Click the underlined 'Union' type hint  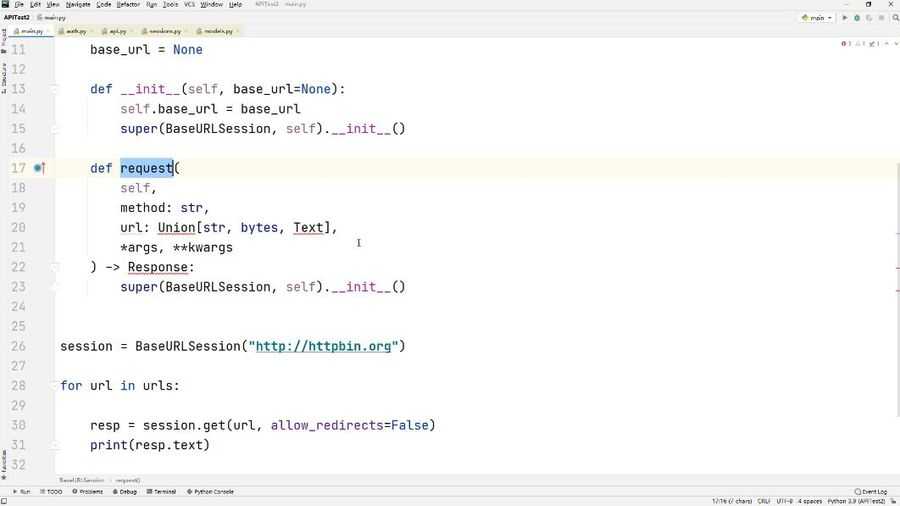[176, 227]
